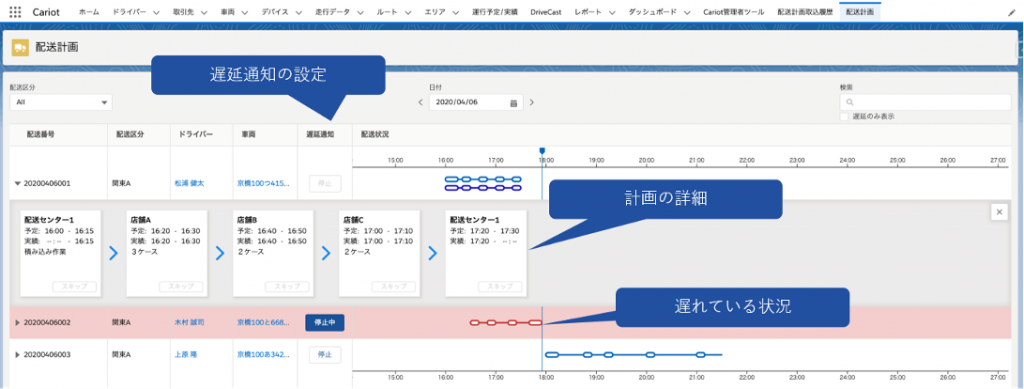Screen dimensions: 1024x389
Task: Click arrow between 店舗A and 店舗B cards
Action: pos(219,253)
